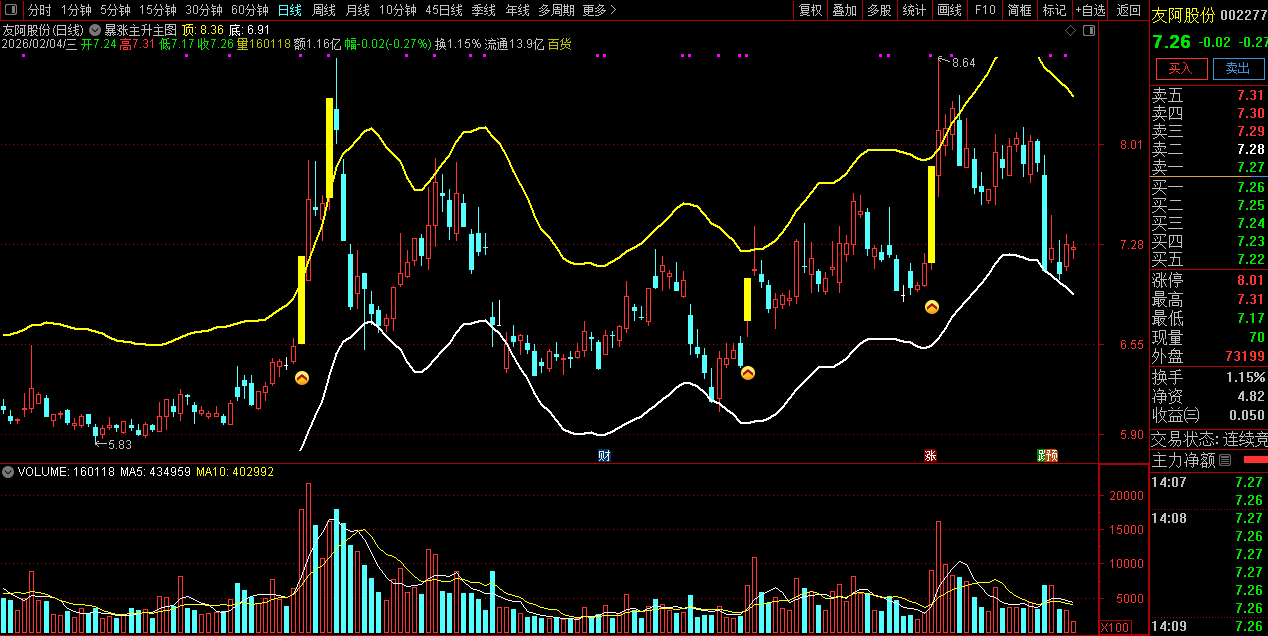Screen dimensions: 1268x636
Task: Click the 跌预 forecast marker
Action: (x=1047, y=456)
